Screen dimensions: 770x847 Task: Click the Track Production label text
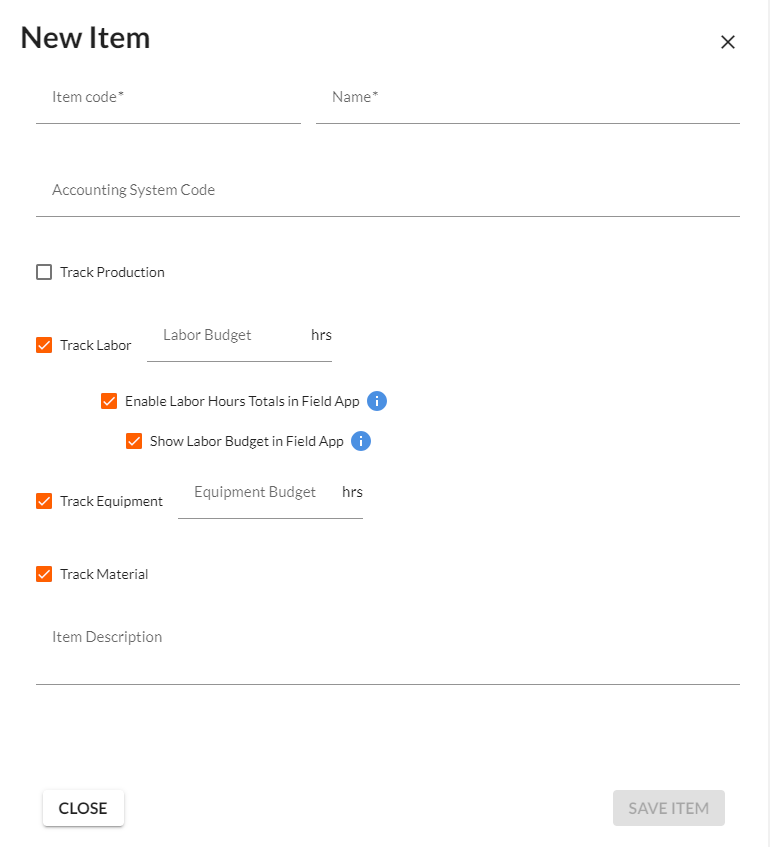[x=112, y=272]
